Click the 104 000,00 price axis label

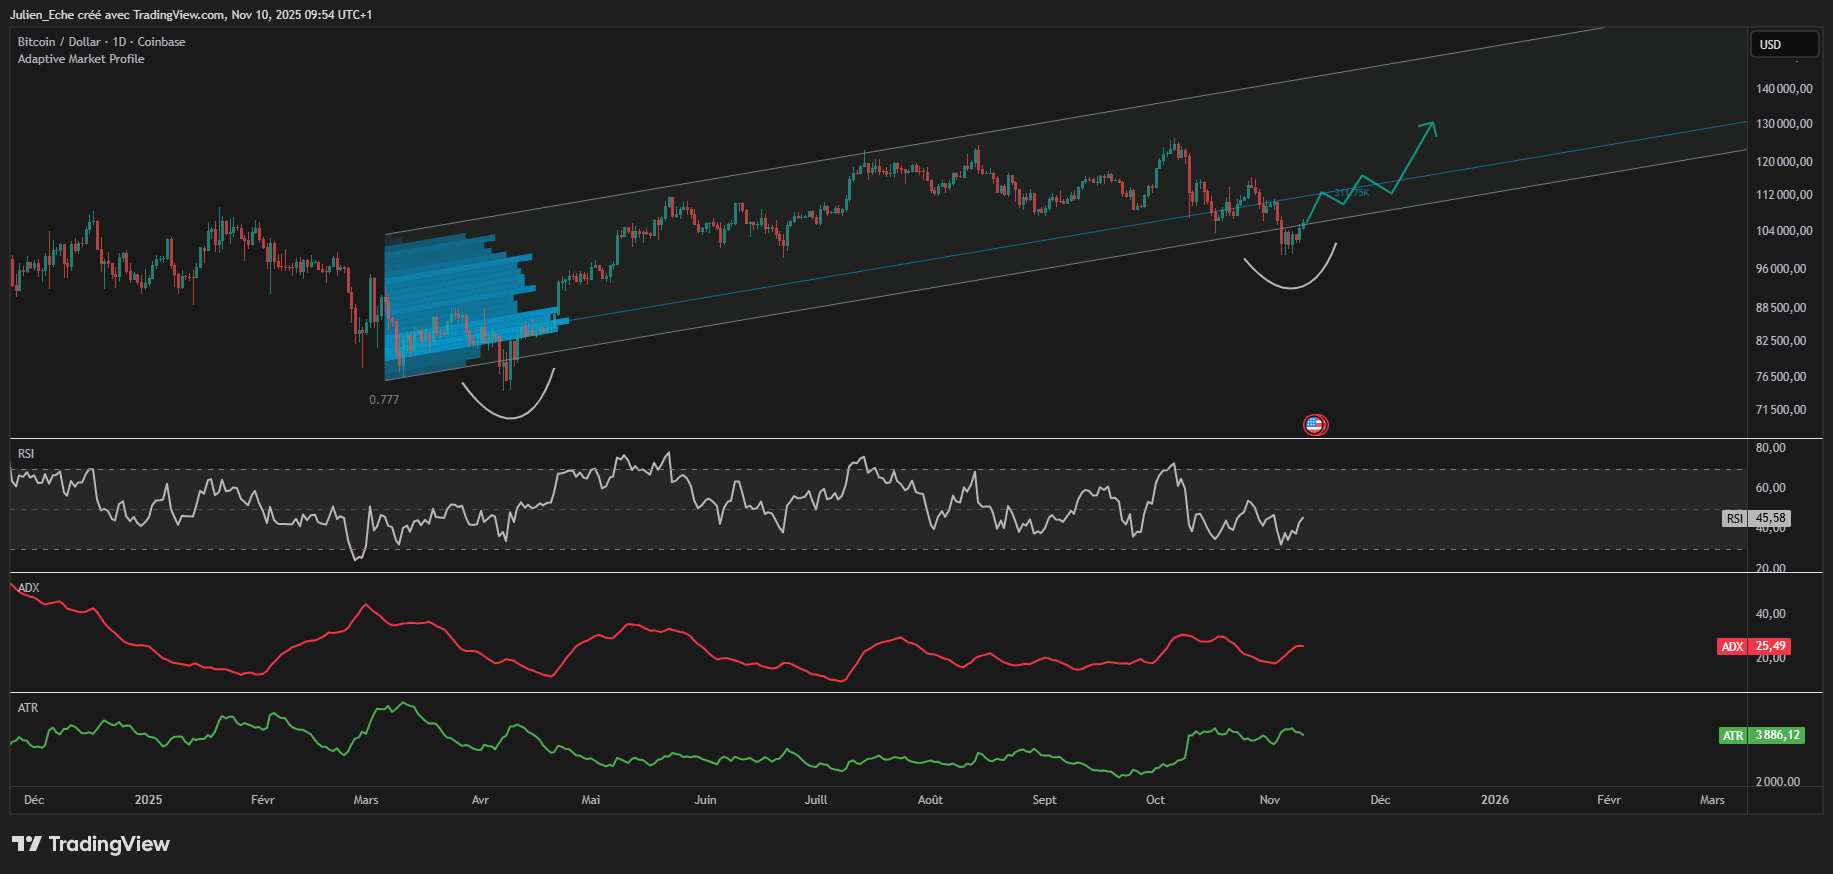pyautogui.click(x=1784, y=231)
